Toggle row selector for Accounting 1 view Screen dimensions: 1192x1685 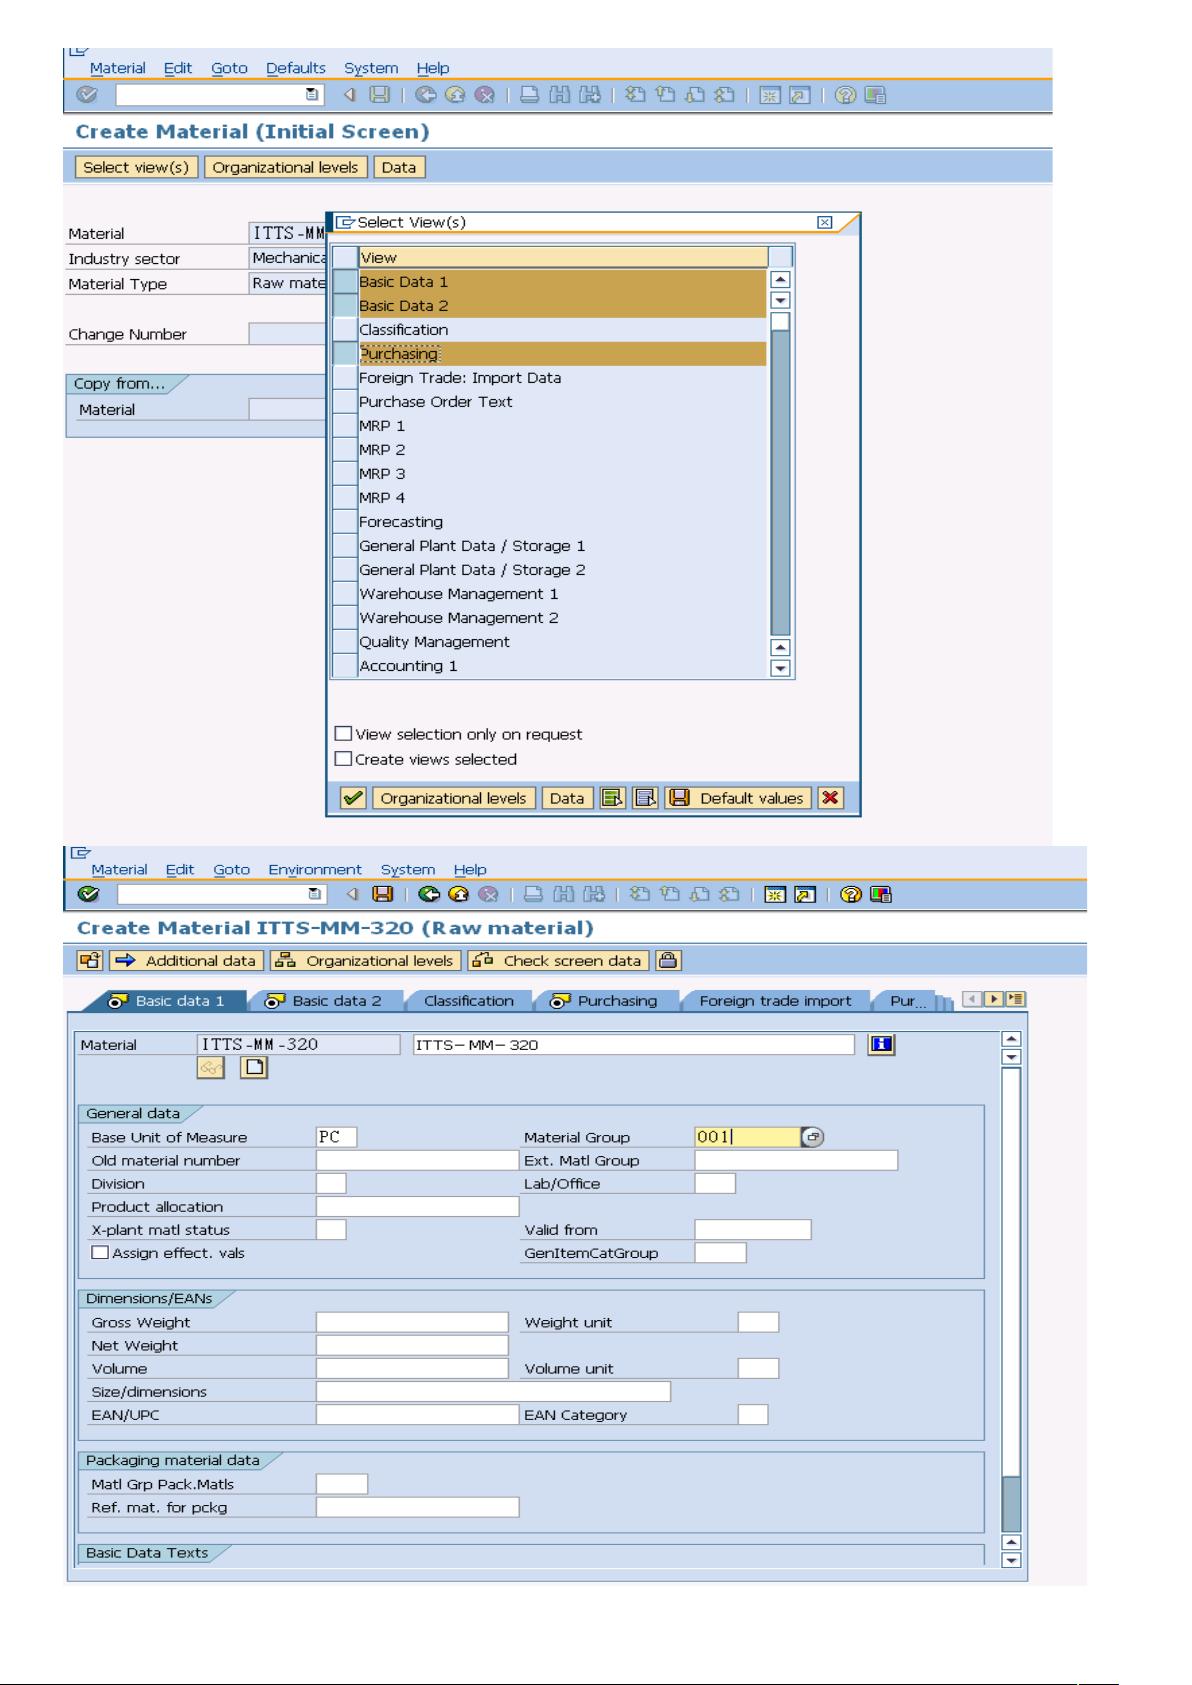pos(345,666)
